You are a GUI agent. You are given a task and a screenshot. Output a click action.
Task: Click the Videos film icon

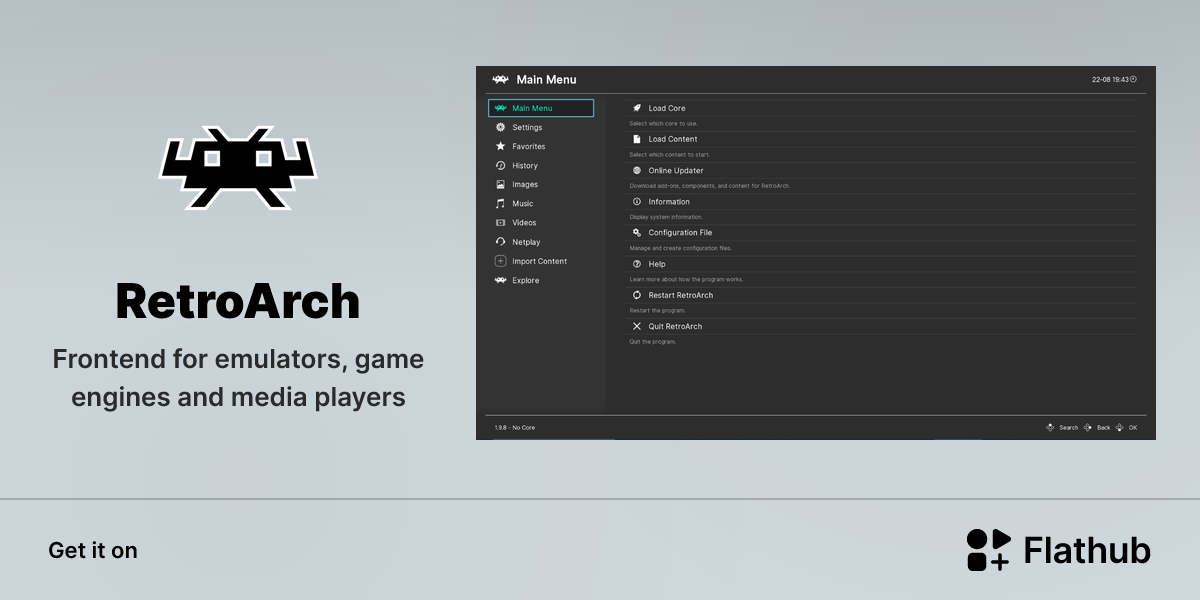(x=501, y=223)
